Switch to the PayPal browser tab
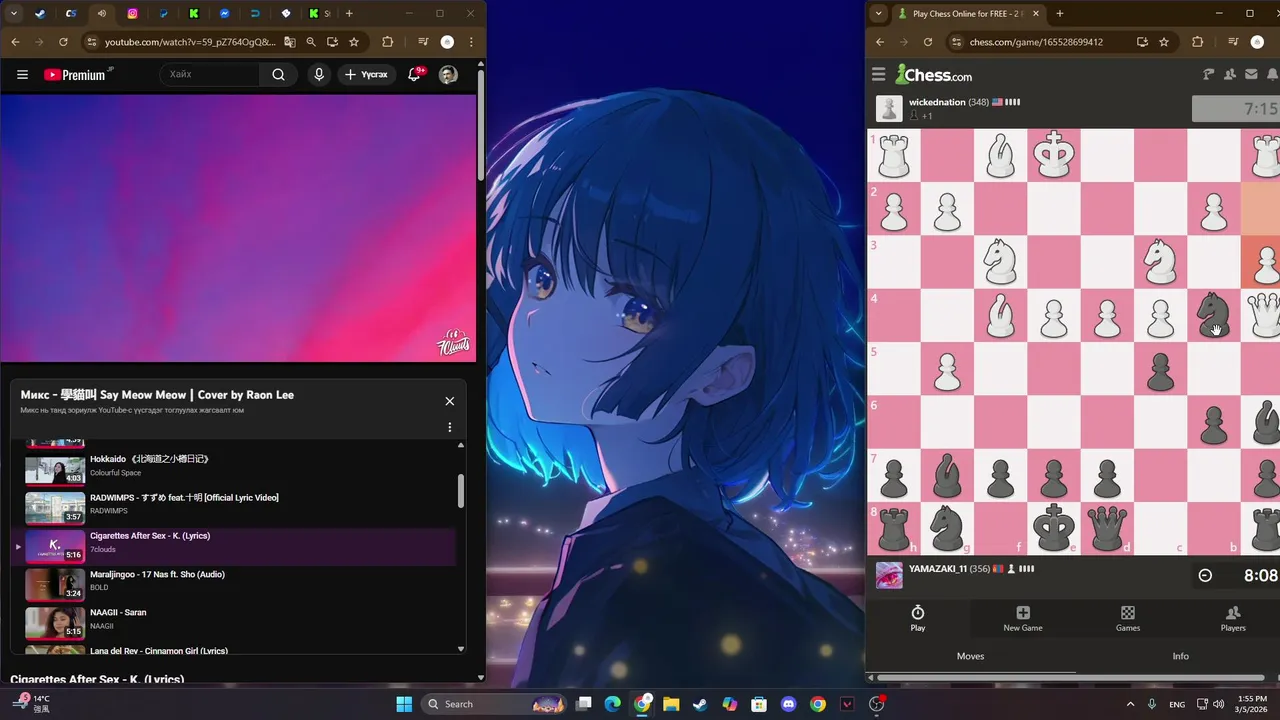This screenshot has height=720, width=1280. coord(164,14)
